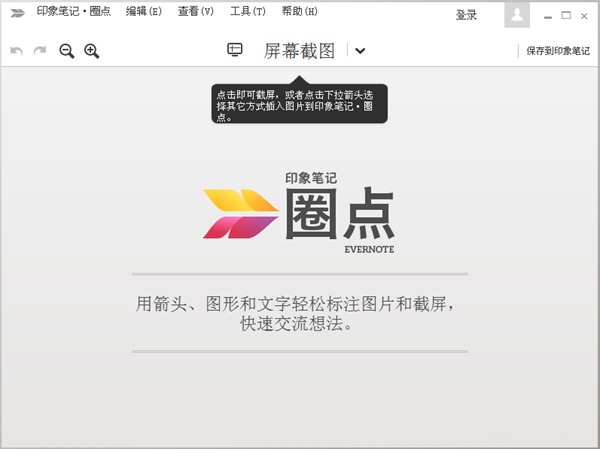600x449 pixels.
Task: Click the tagline 快速交流想法
Action: coord(295,324)
